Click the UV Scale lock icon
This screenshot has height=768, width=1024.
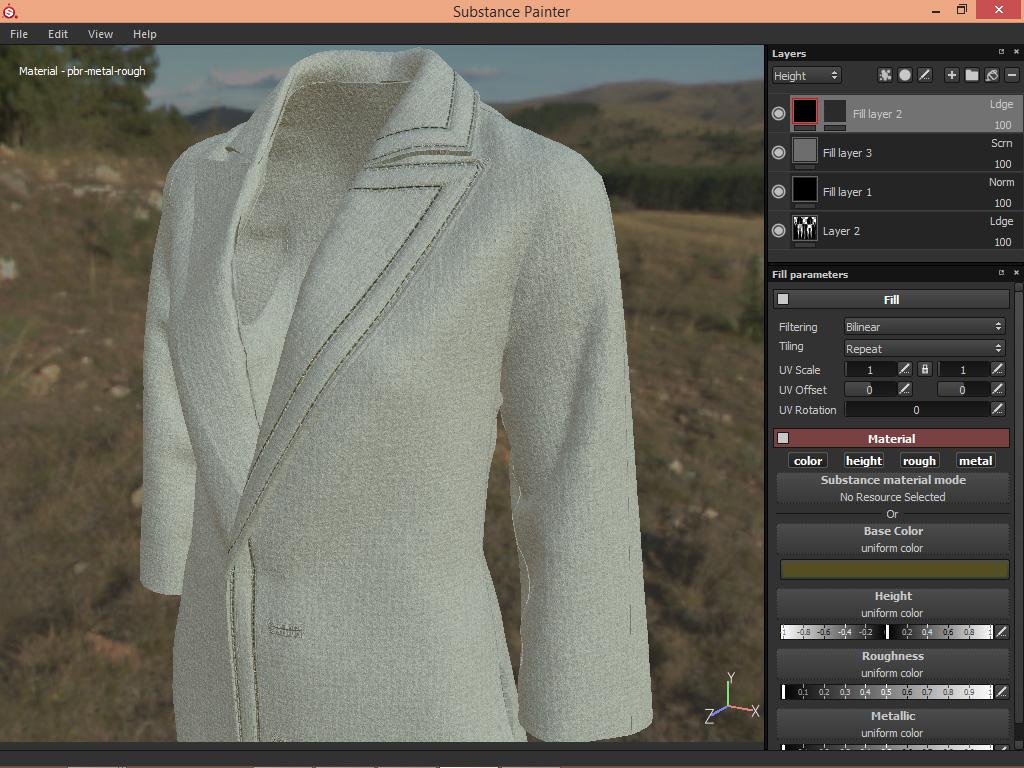click(x=925, y=370)
